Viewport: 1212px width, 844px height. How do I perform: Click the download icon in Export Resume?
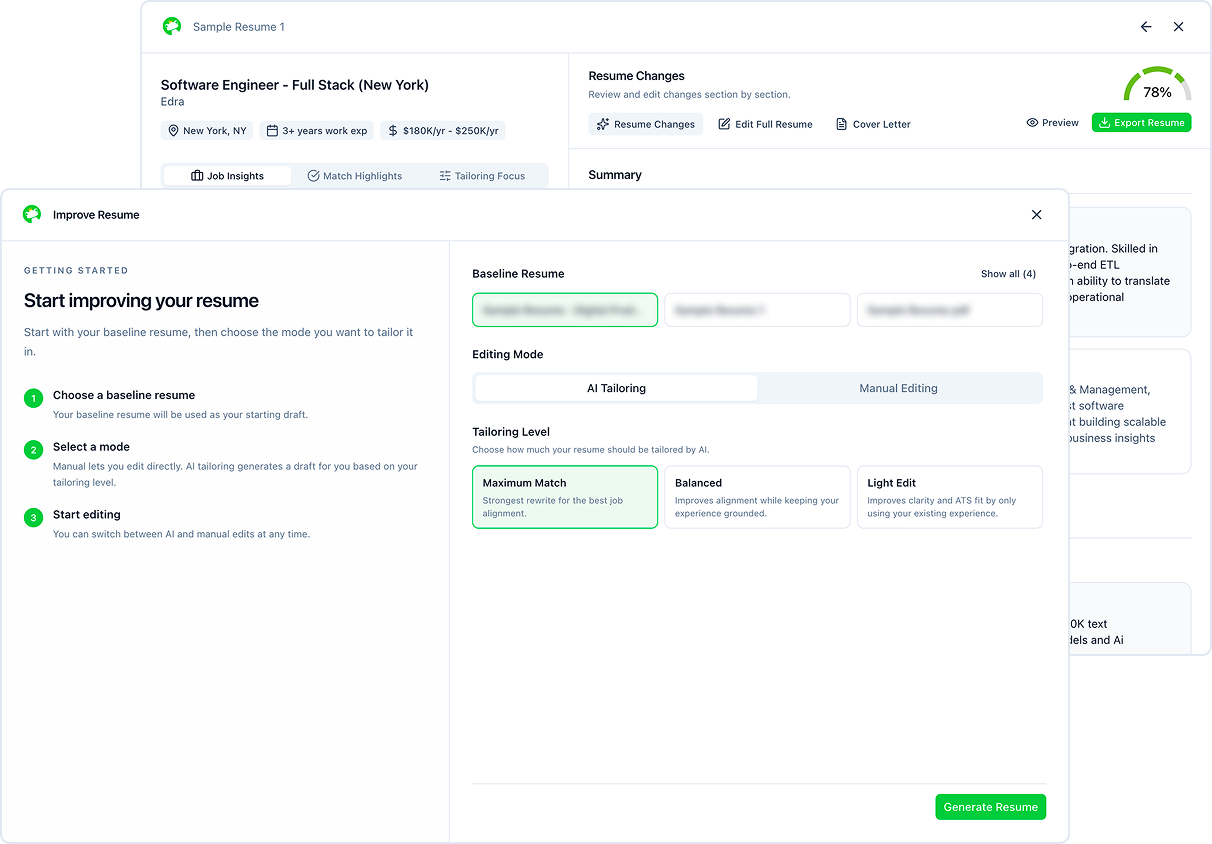coord(1104,123)
